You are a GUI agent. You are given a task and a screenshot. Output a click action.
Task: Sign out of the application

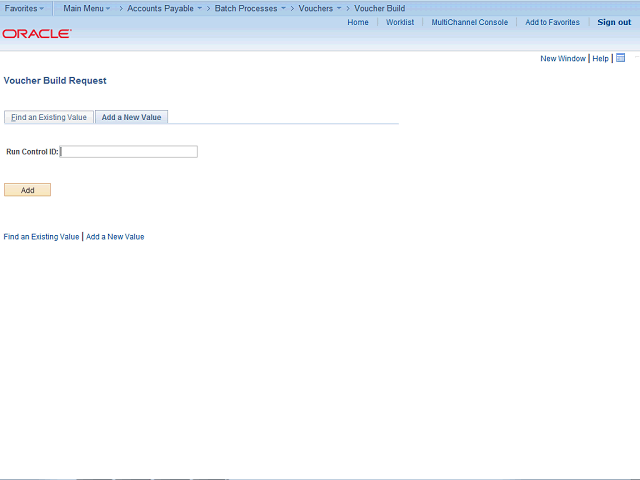click(x=614, y=22)
